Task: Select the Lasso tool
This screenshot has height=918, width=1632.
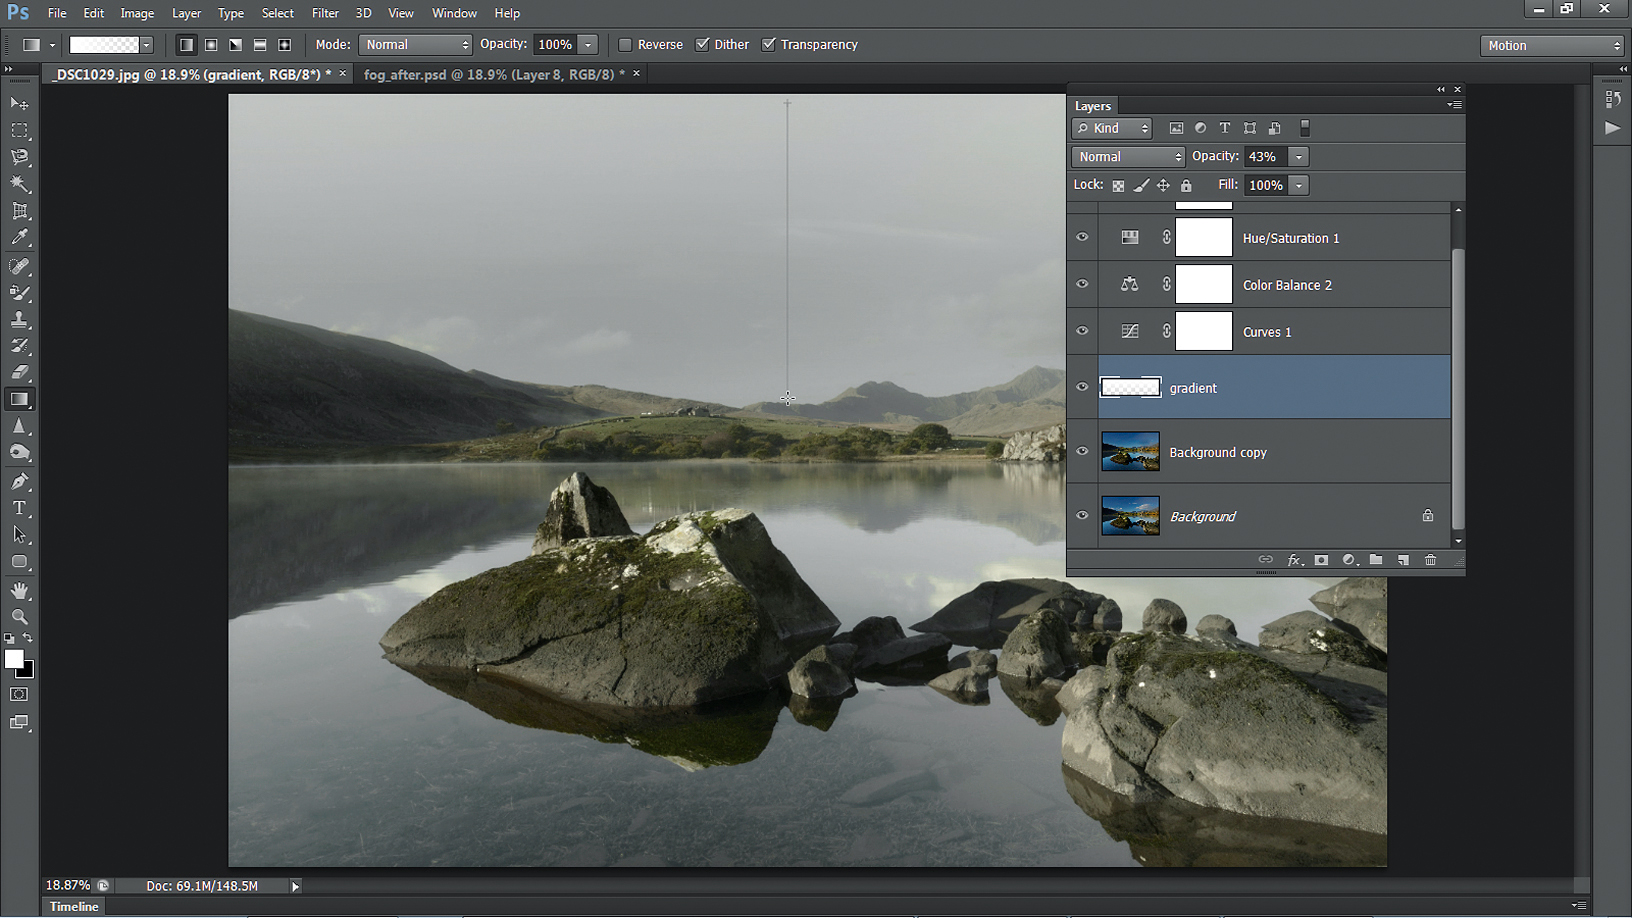Action: pyautogui.click(x=19, y=157)
